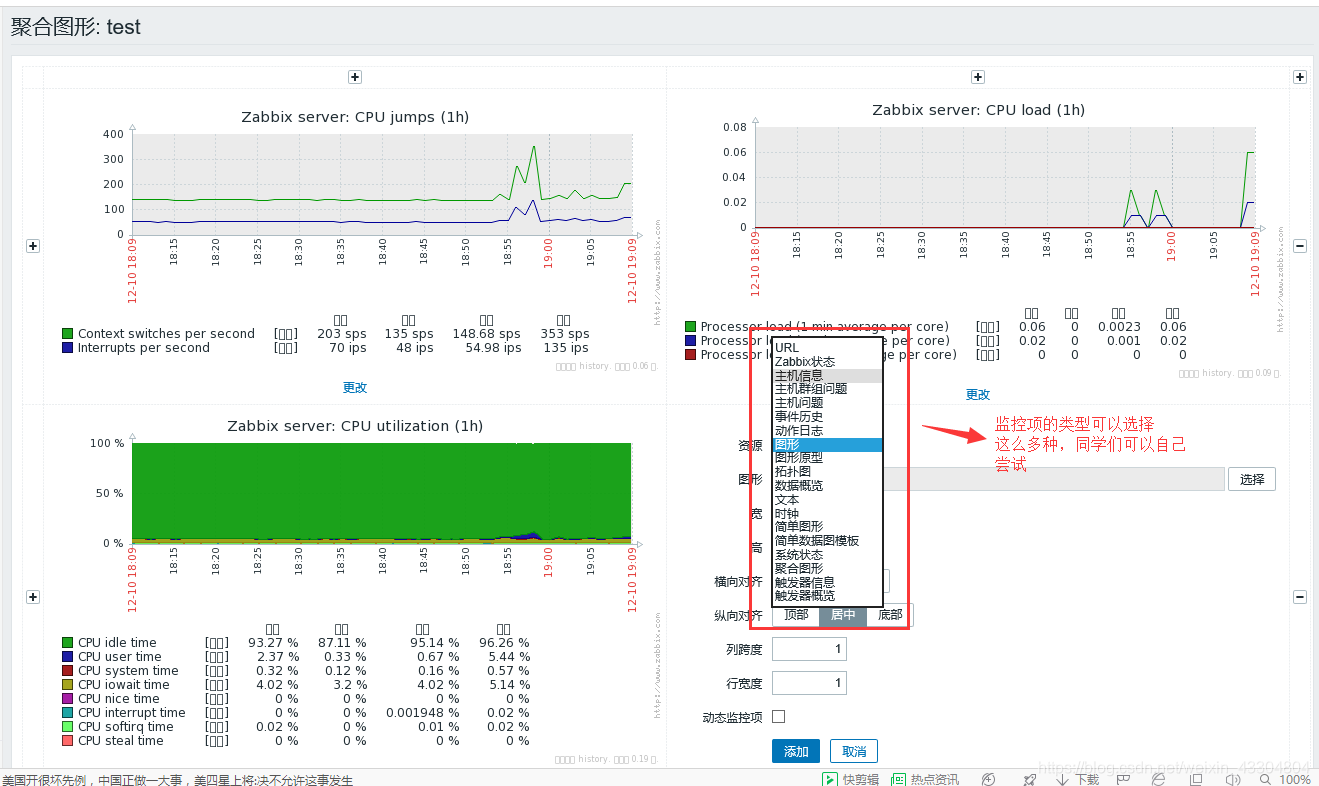Screen dimensions: 1319x786
Task: Select 主机信息 in the resource list
Action: click(x=827, y=375)
